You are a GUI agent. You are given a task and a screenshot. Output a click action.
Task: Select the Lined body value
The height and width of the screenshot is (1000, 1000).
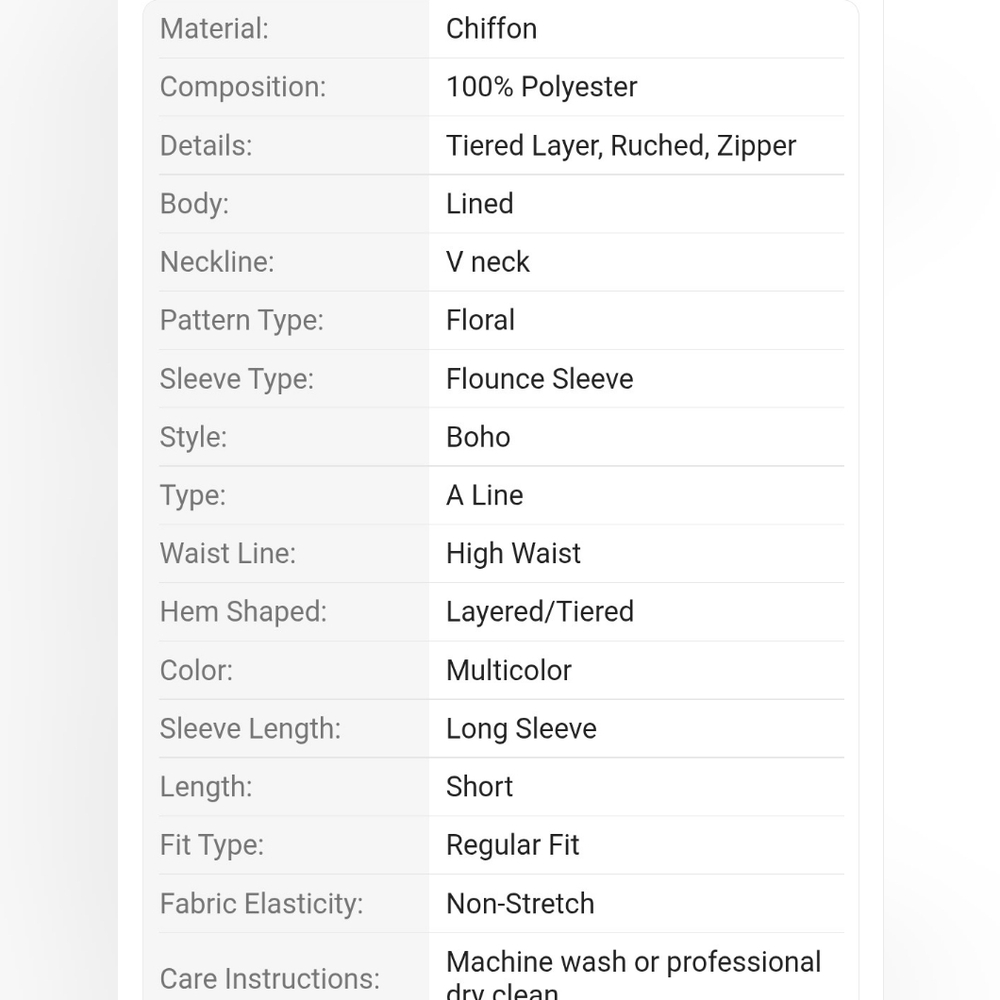[480, 203]
